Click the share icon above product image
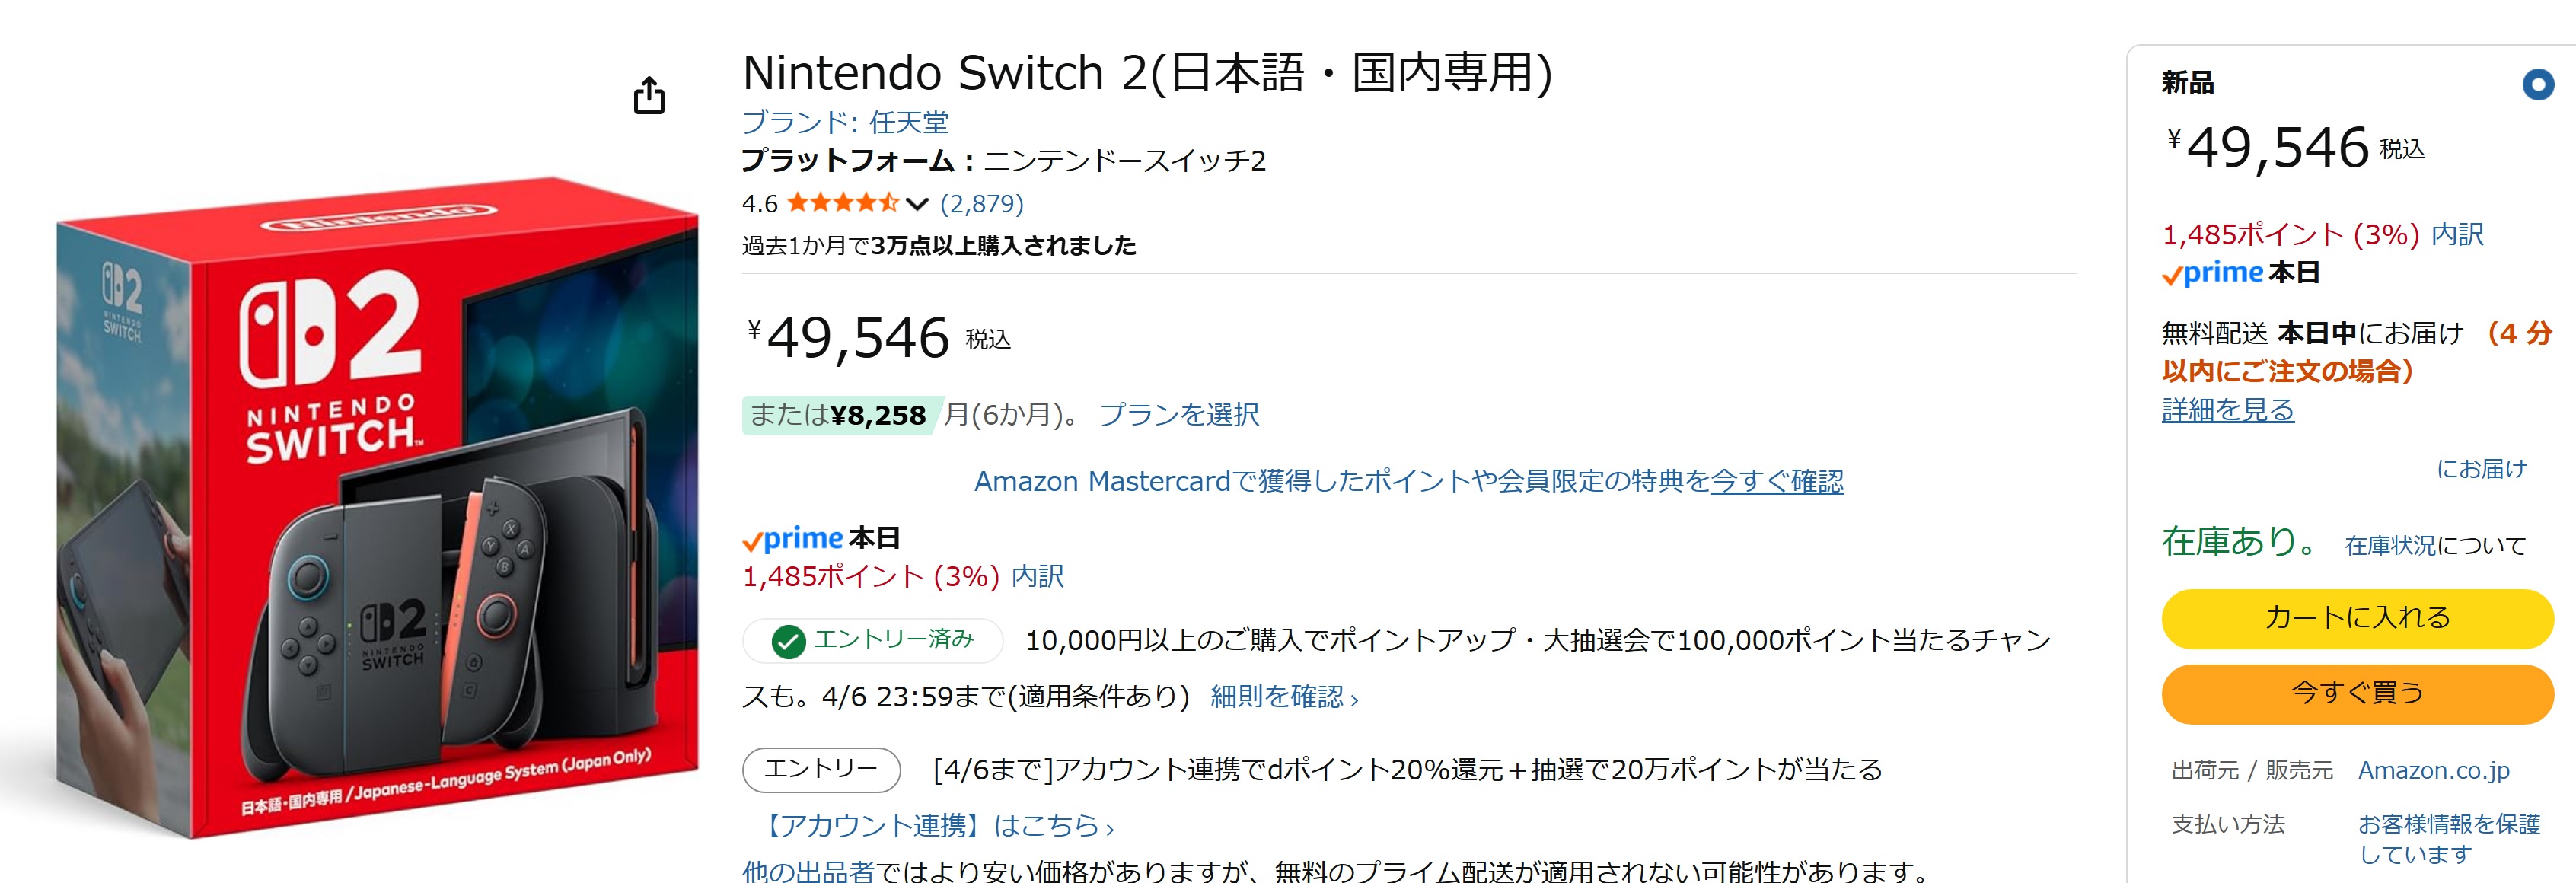This screenshot has height=883, width=2576. coord(649,96)
